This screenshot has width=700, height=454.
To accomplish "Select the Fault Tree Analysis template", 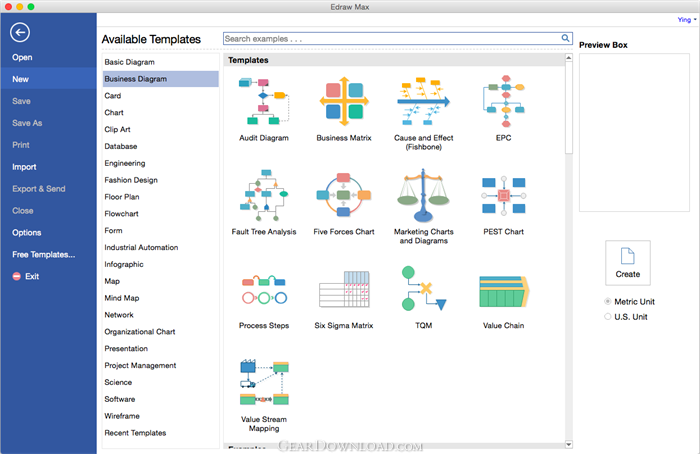I will 264,195.
